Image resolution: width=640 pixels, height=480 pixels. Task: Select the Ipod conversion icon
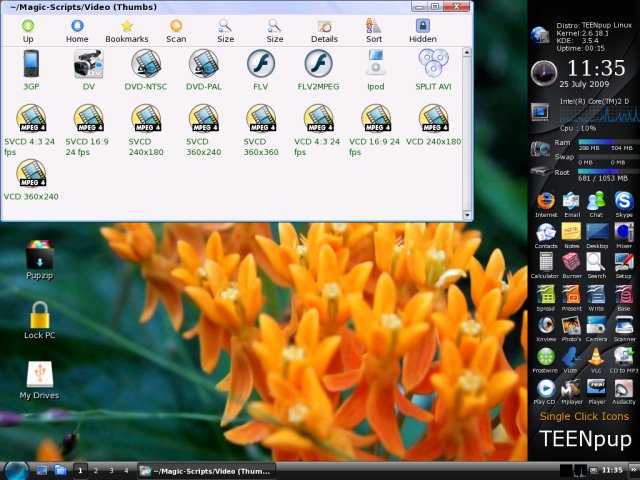[375, 68]
